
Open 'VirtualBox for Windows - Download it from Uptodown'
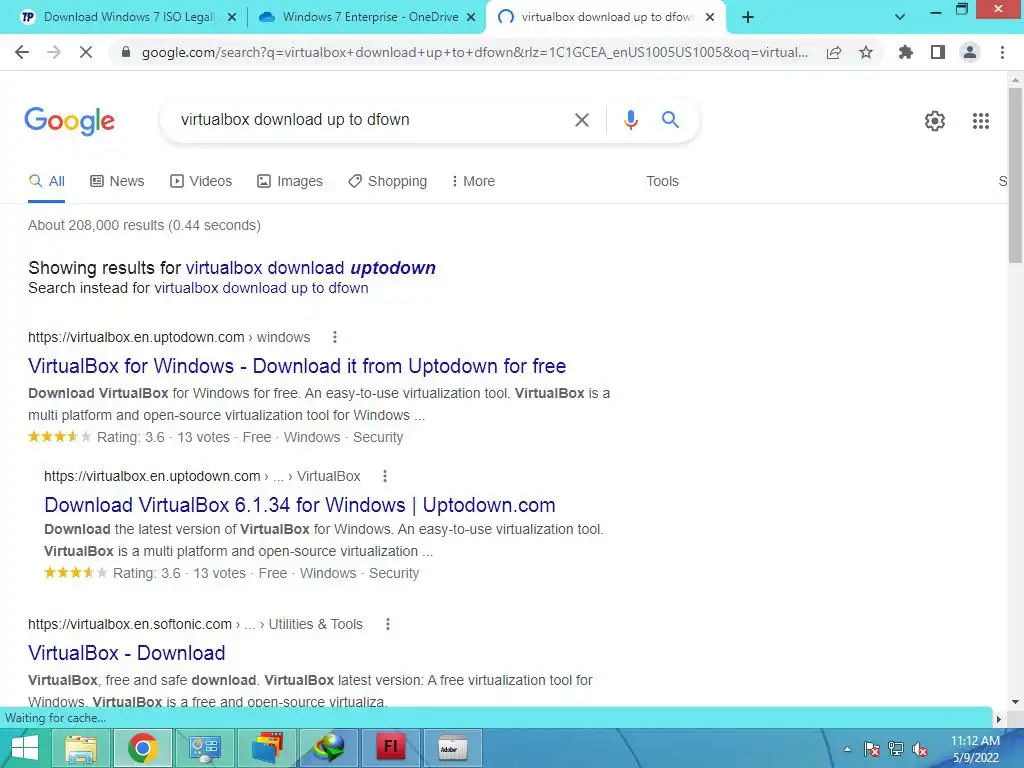[x=296, y=366]
